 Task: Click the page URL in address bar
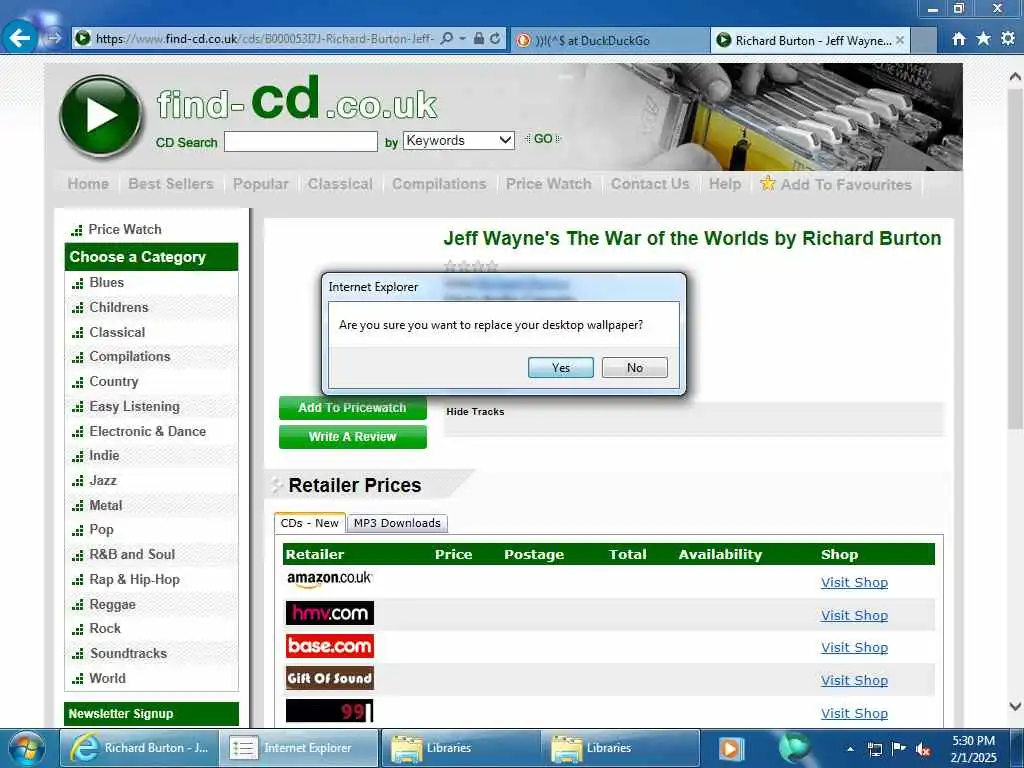click(264, 39)
